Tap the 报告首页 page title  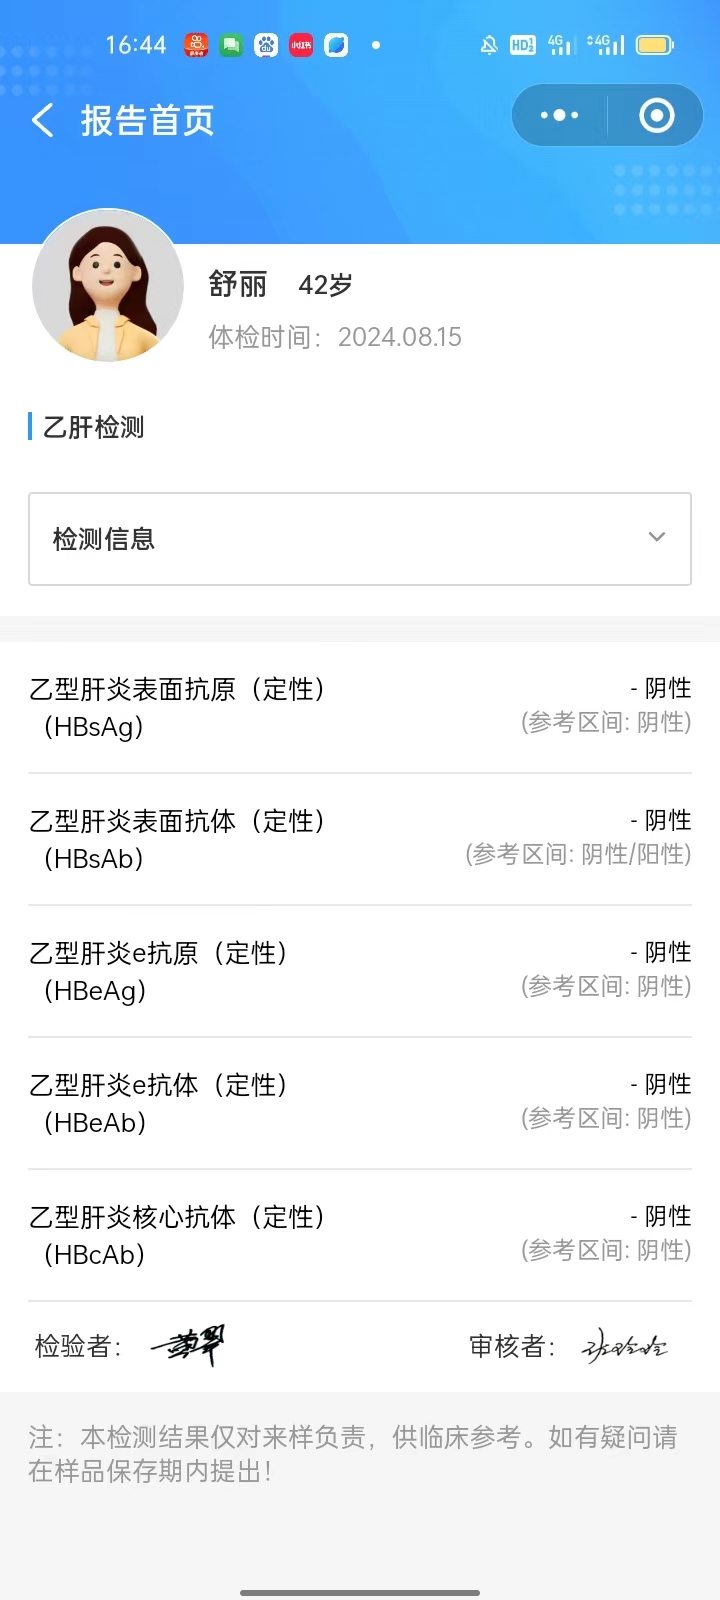tap(148, 121)
